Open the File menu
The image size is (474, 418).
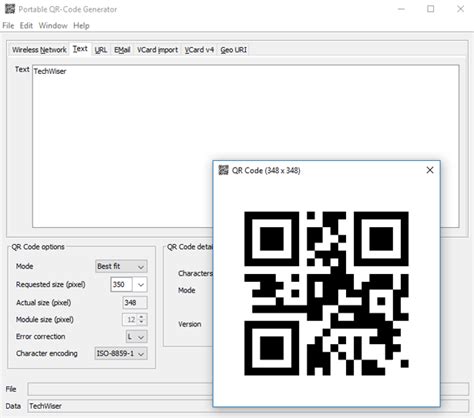click(8, 26)
